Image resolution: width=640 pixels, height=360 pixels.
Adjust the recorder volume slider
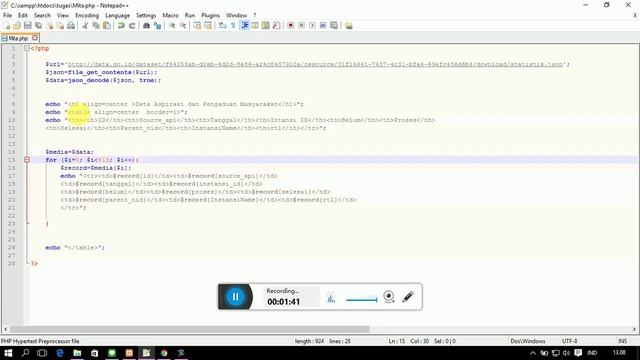(x=361, y=300)
